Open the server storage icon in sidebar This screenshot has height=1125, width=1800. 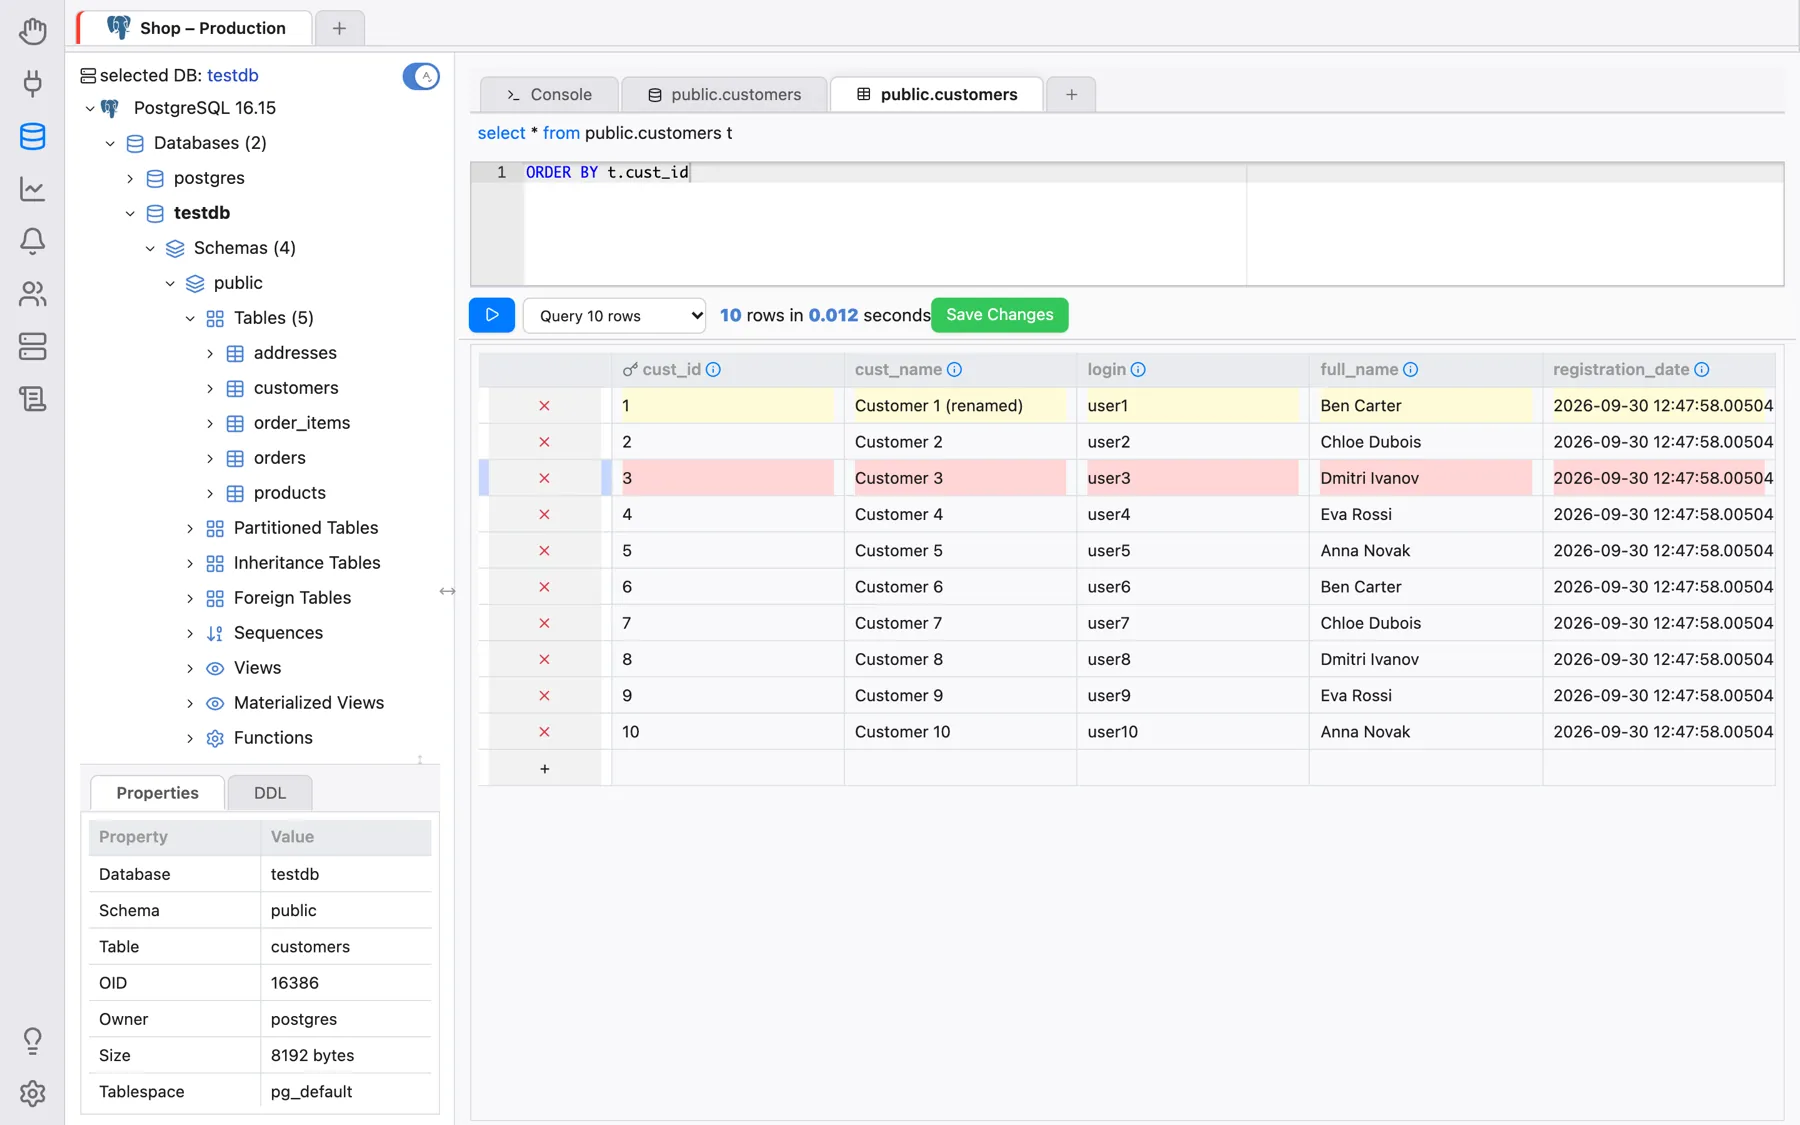(x=32, y=346)
